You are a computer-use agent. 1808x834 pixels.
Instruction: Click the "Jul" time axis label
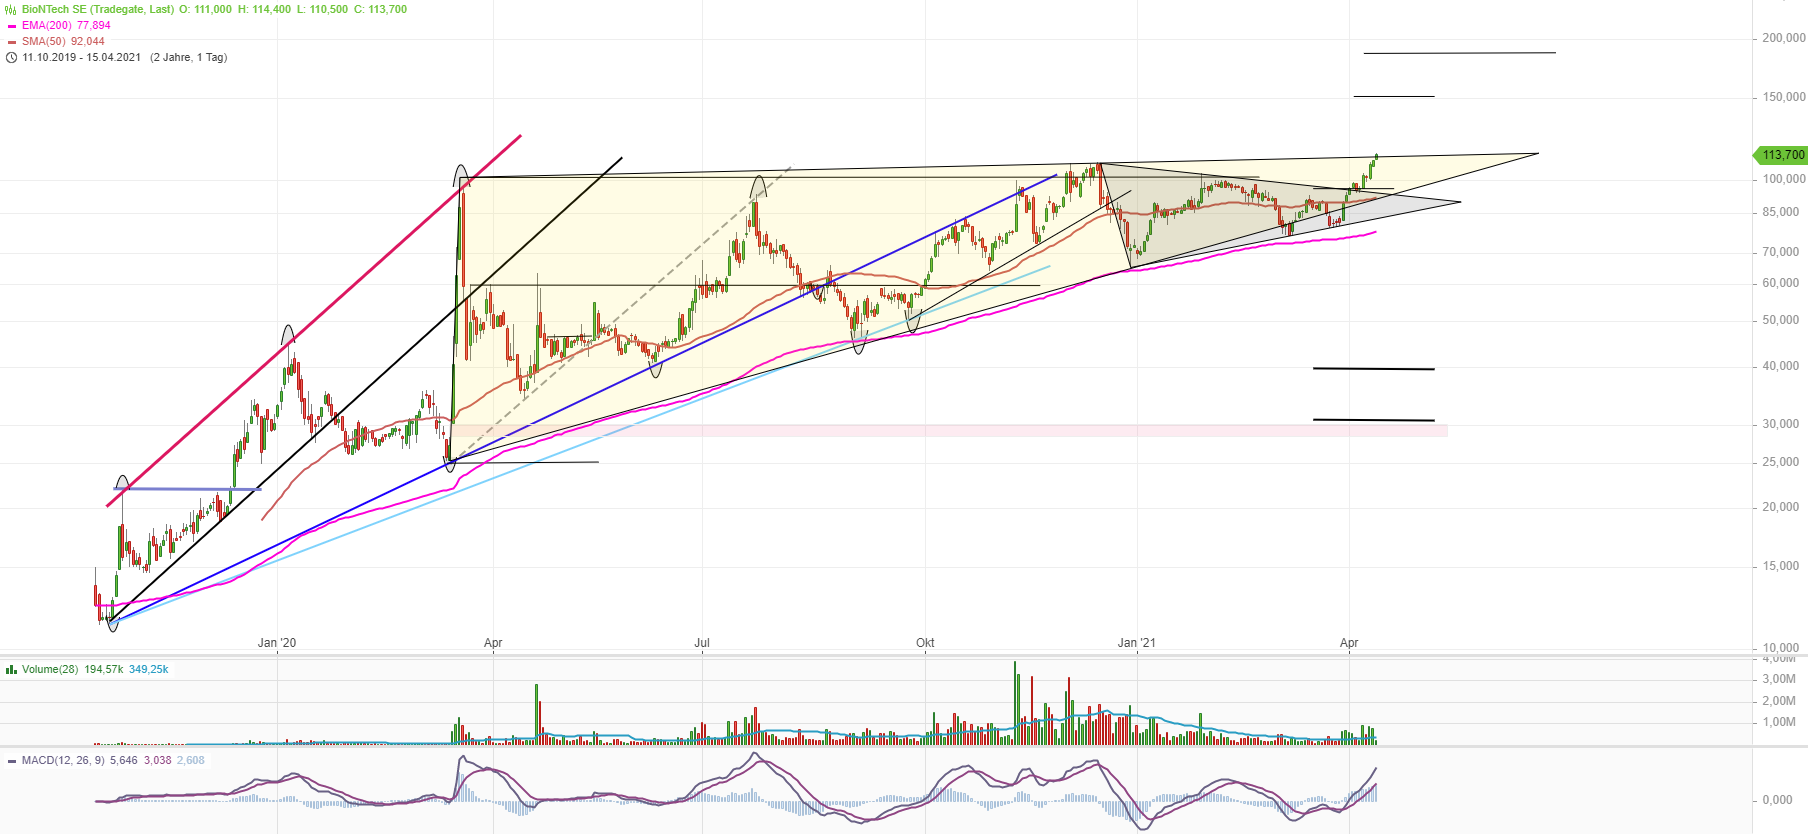click(702, 643)
